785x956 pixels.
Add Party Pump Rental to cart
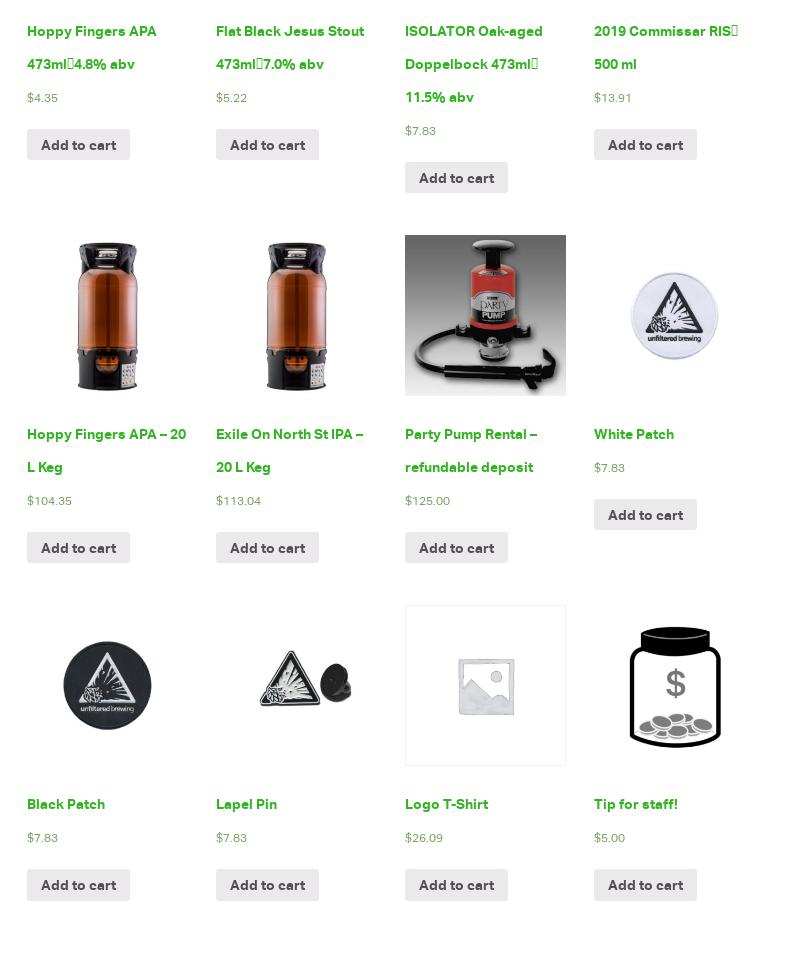[456, 548]
